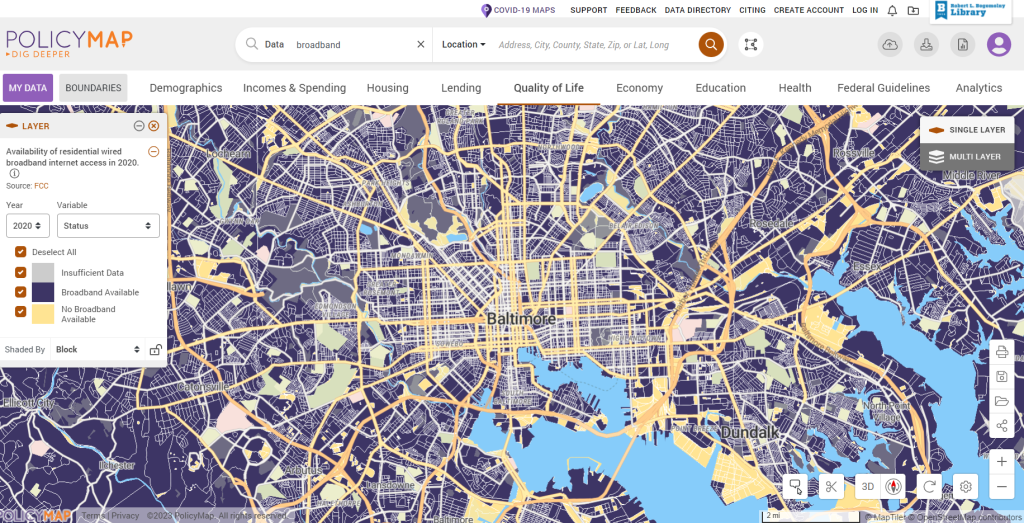
Task: Click the download data icon
Action: (x=926, y=44)
